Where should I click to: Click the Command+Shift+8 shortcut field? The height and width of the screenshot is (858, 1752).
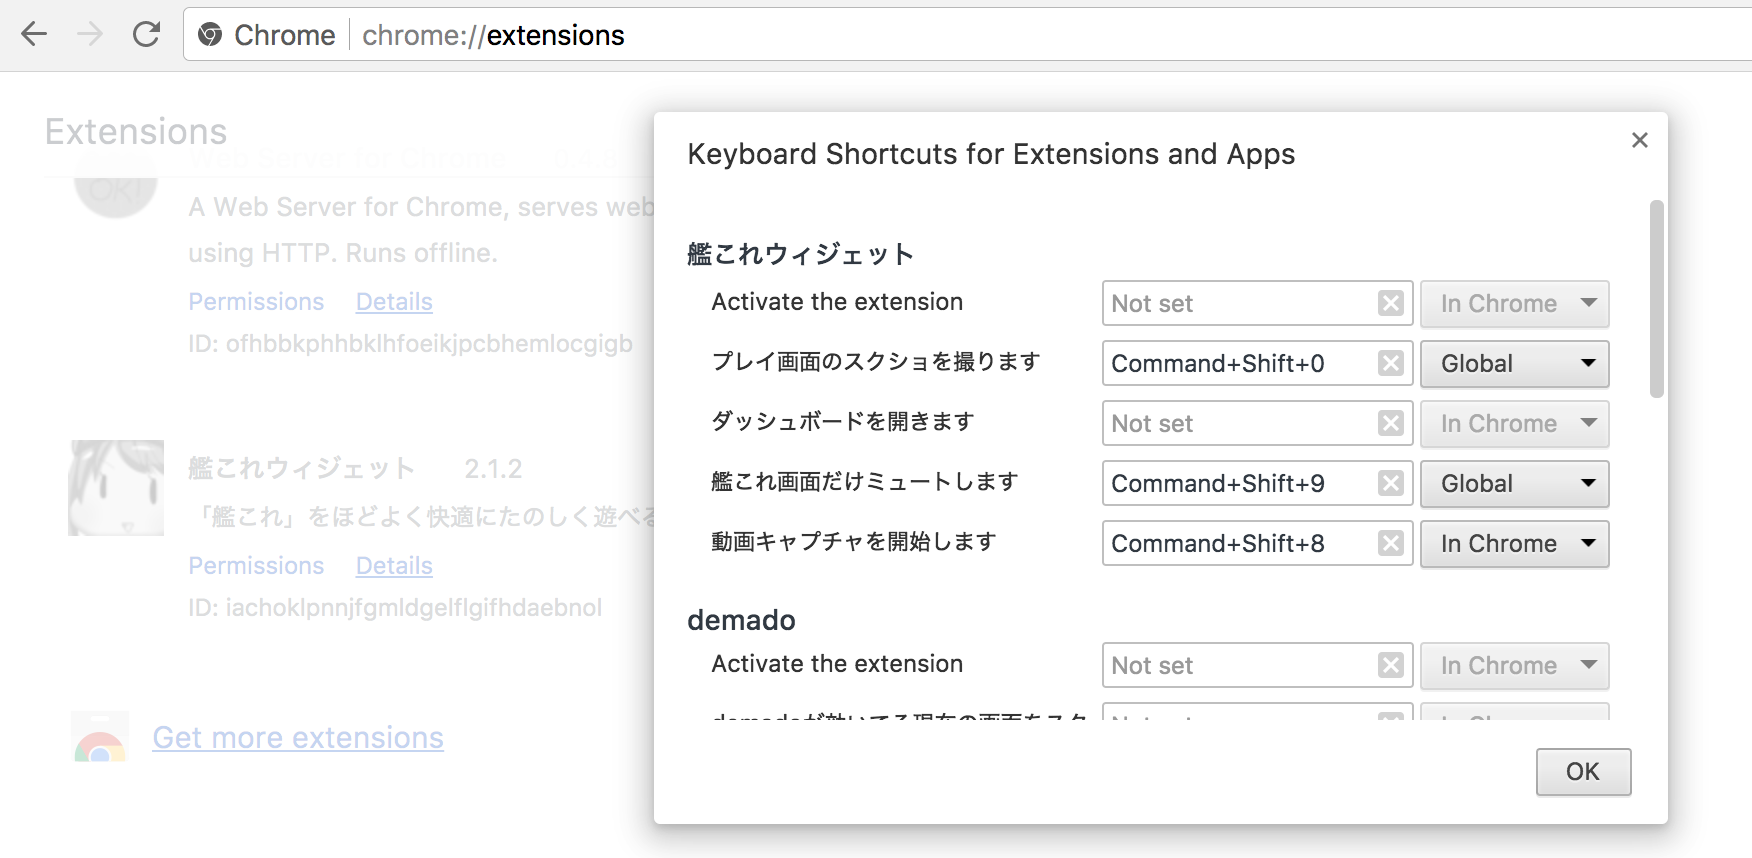[x=1257, y=543]
